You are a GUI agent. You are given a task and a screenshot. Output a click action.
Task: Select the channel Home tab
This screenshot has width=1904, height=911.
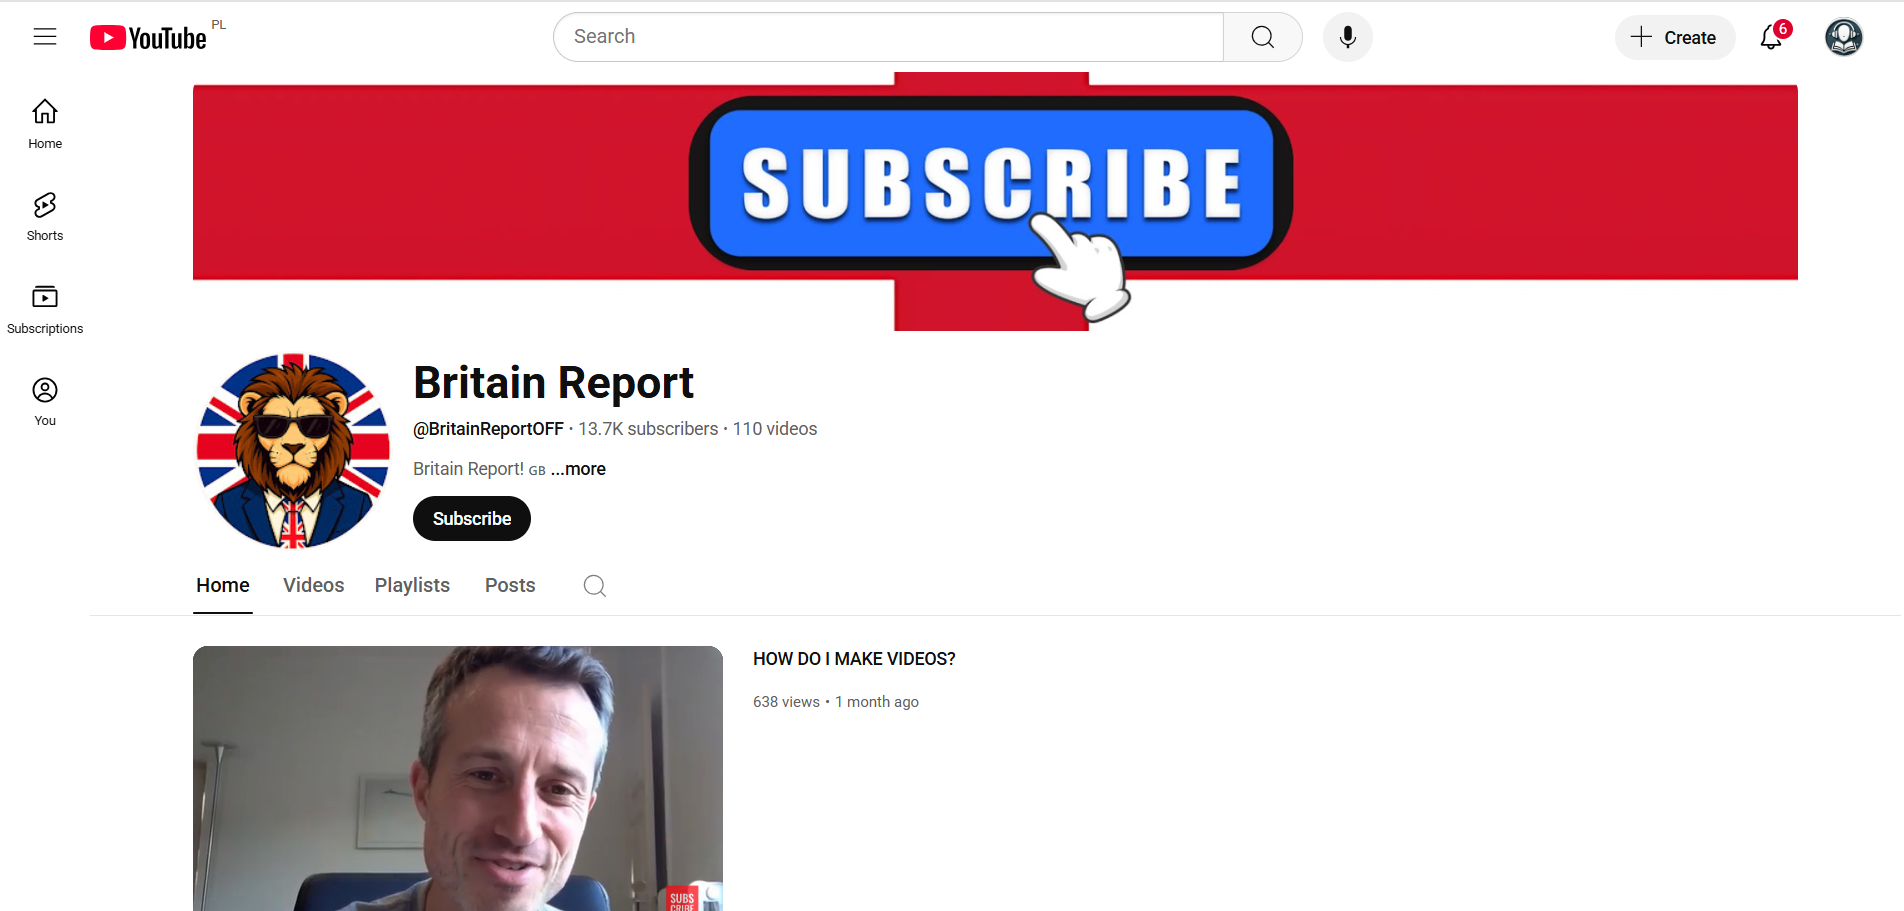click(x=223, y=585)
